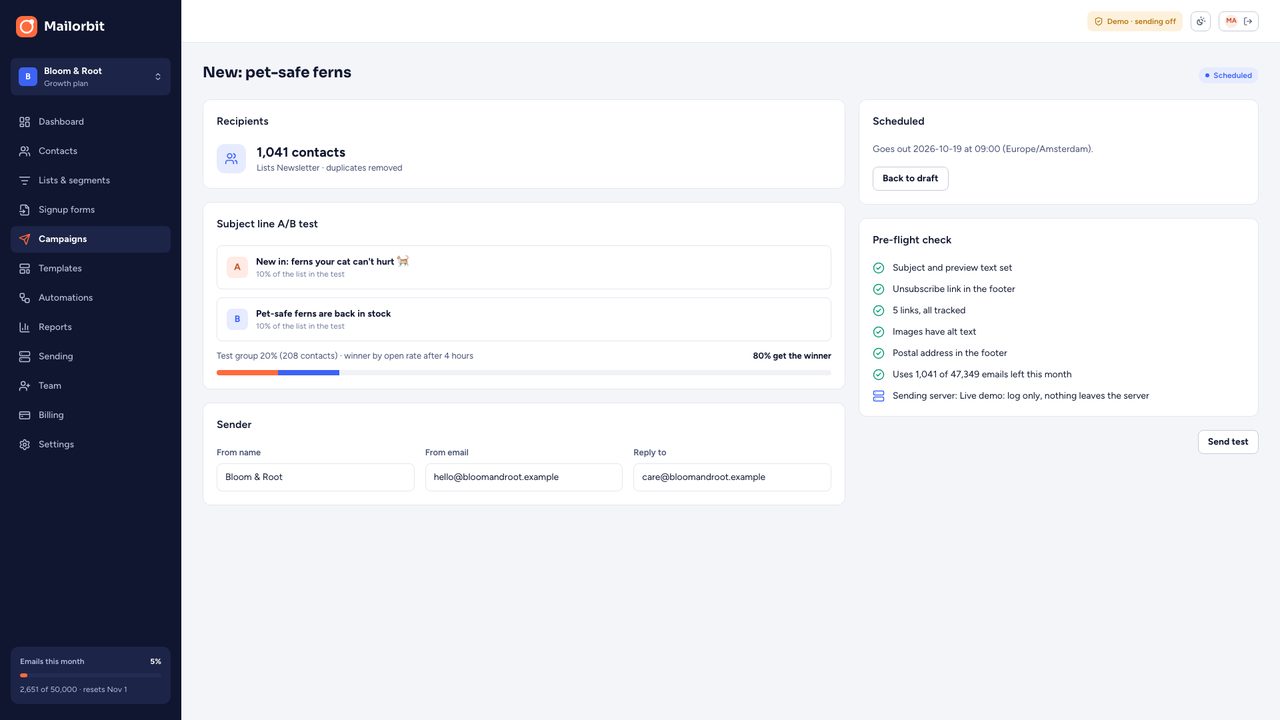The width and height of the screenshot is (1280, 720).
Task: Click 'Subject and preview text set' line
Action: point(952,268)
